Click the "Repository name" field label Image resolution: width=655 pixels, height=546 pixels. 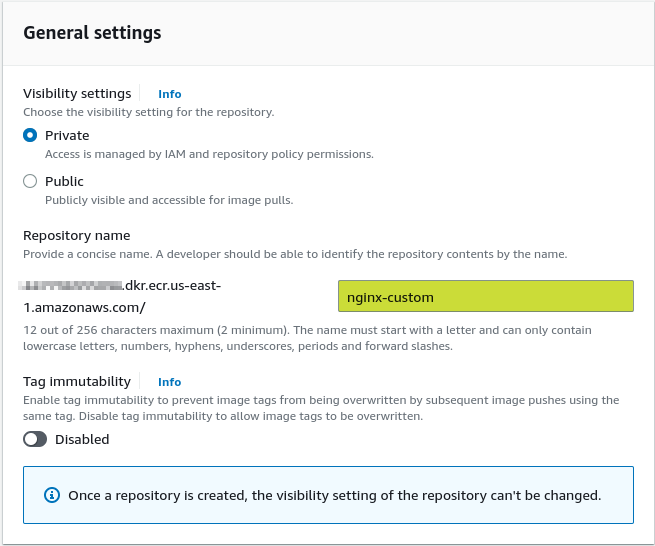click(76, 235)
